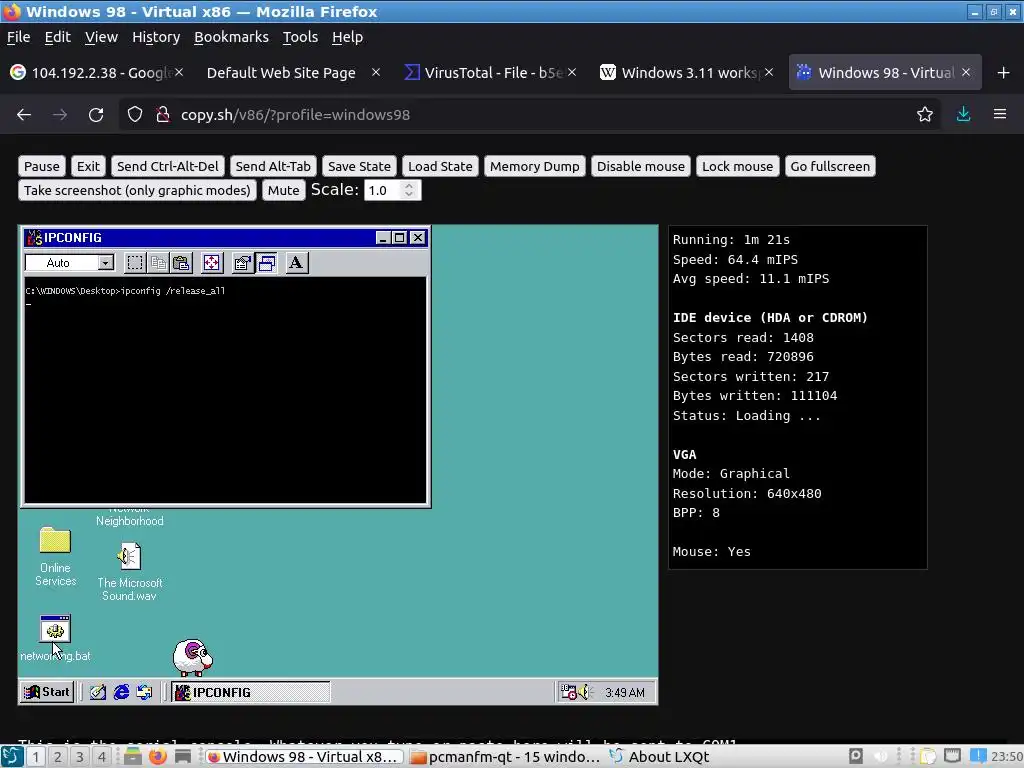This screenshot has width=1024, height=768.
Task: Click the Send Alt-Tab button
Action: coord(273,167)
